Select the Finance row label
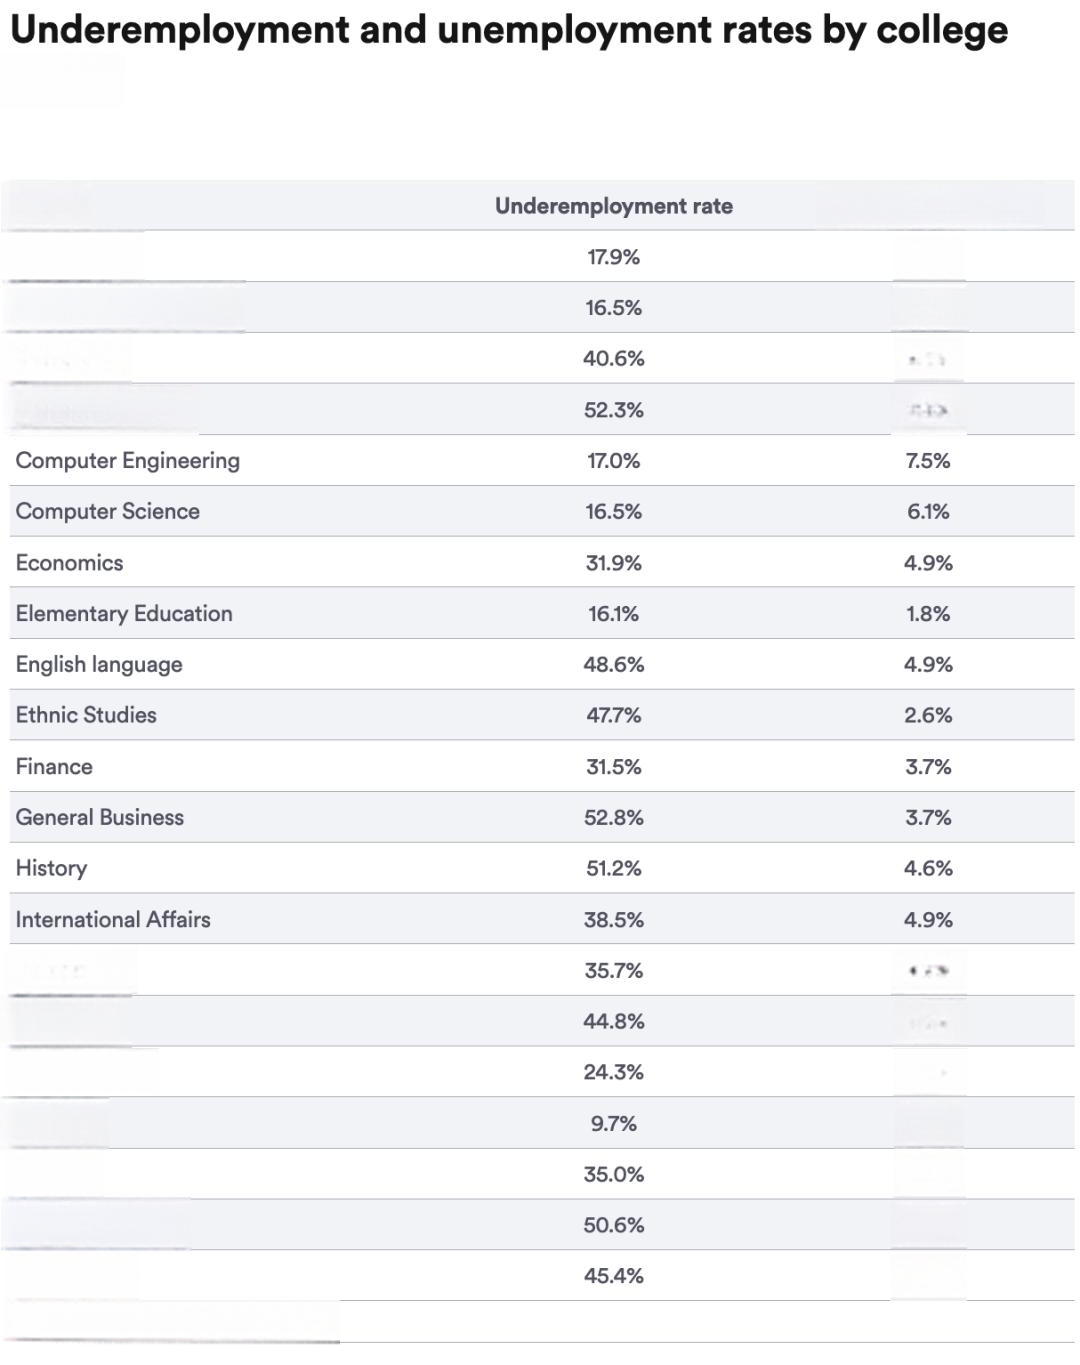The width and height of the screenshot is (1080, 1365). (54, 767)
